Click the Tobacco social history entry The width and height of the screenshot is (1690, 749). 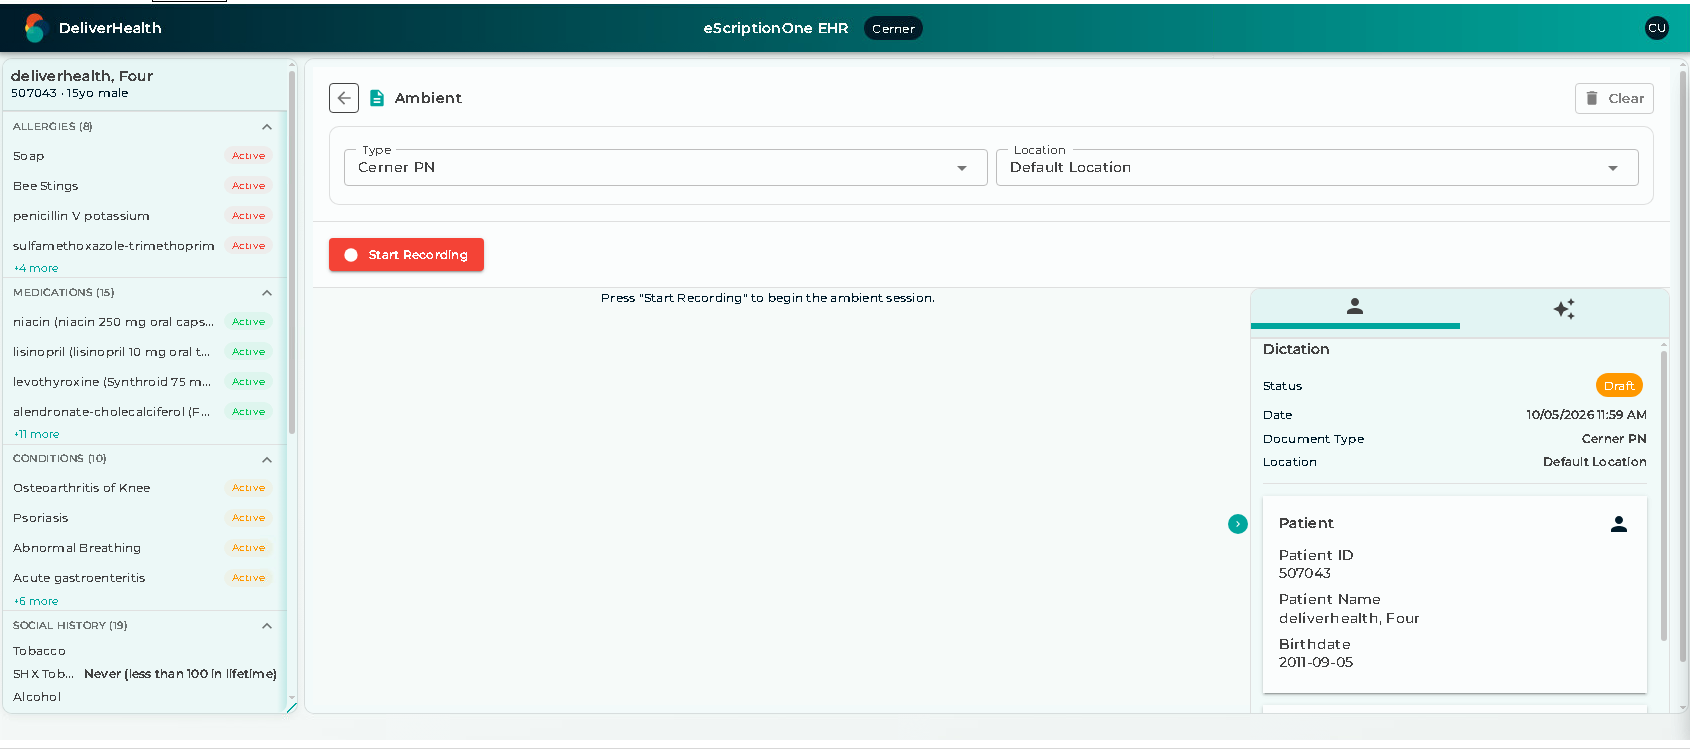pos(39,651)
